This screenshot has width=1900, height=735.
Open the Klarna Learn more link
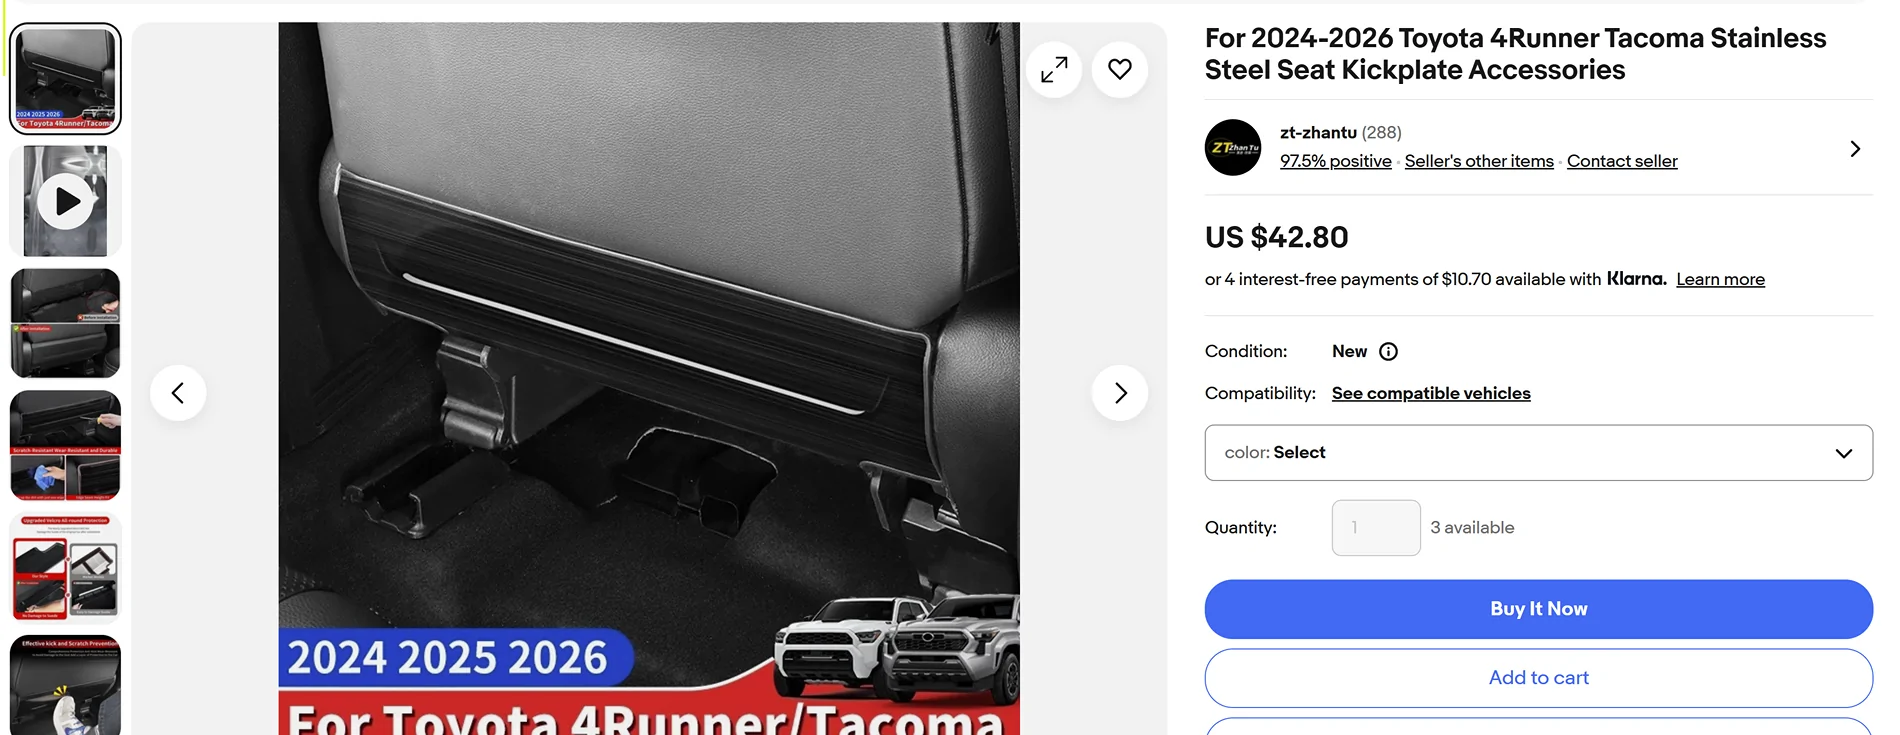tap(1720, 280)
